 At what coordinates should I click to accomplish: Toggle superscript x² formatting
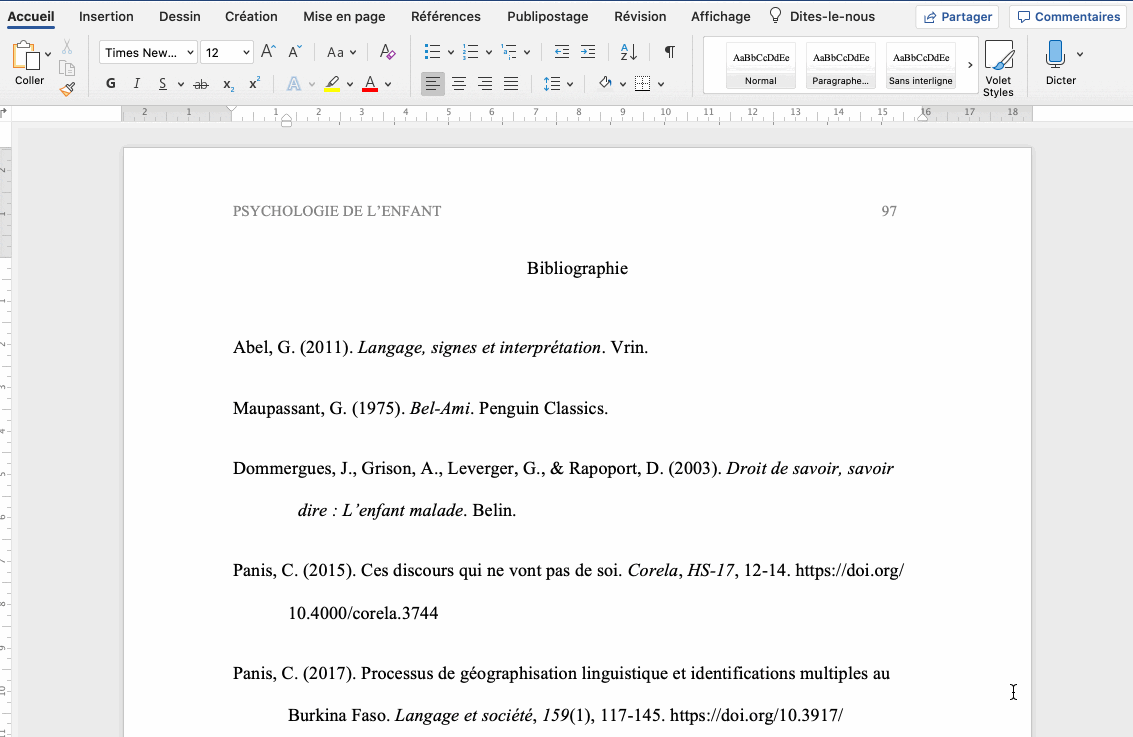pos(254,84)
